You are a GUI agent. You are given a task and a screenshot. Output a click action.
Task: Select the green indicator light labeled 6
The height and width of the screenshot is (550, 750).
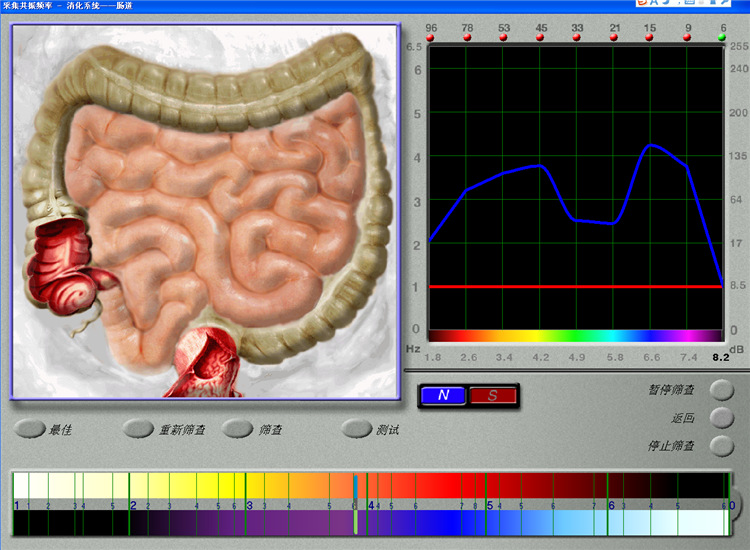[x=722, y=38]
